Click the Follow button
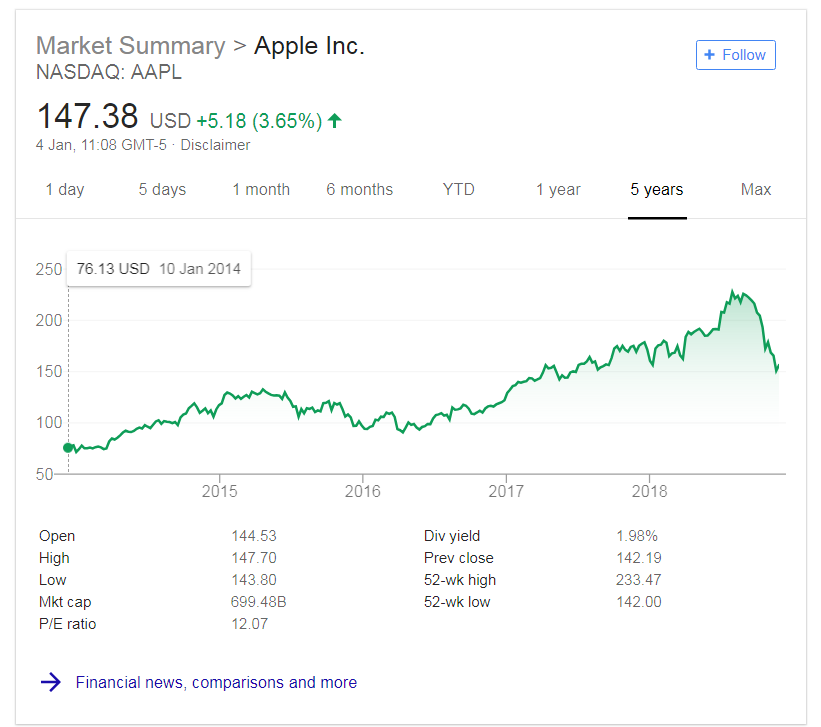821x727 pixels. (735, 55)
